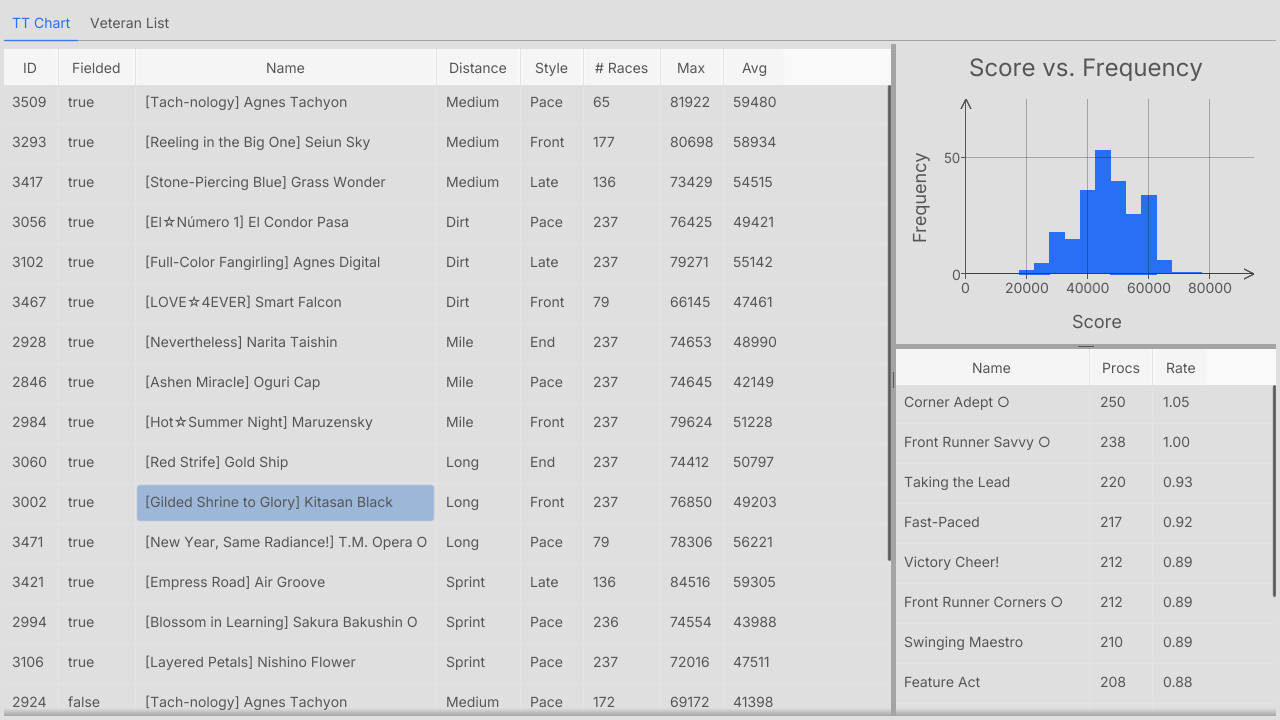Click the Smart Falcon name cell
The image size is (1280, 720).
tap(286, 302)
